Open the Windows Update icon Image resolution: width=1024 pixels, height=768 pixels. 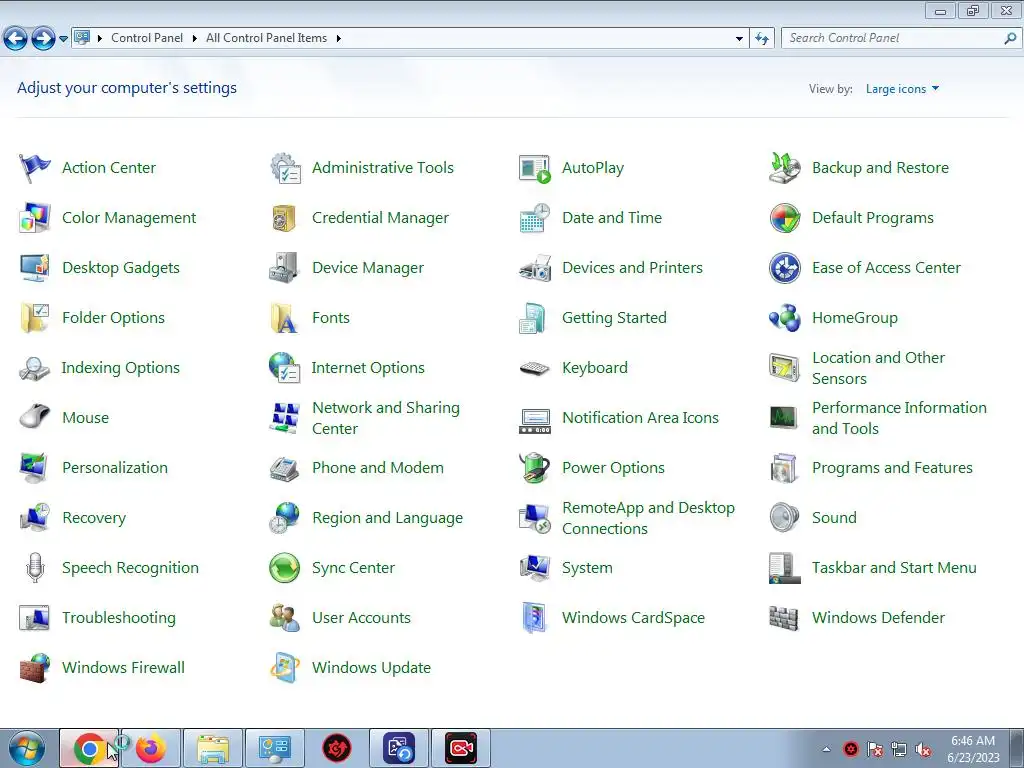[x=285, y=668]
